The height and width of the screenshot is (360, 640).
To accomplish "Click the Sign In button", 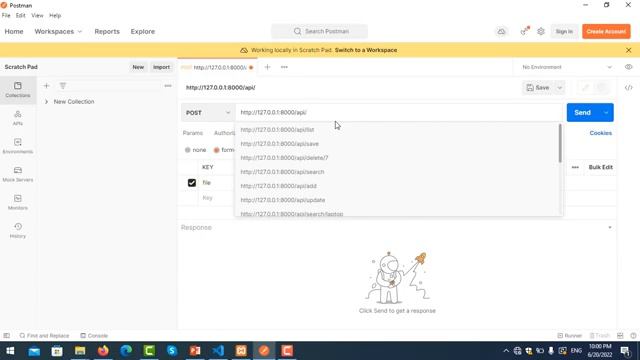I will pos(564,31).
